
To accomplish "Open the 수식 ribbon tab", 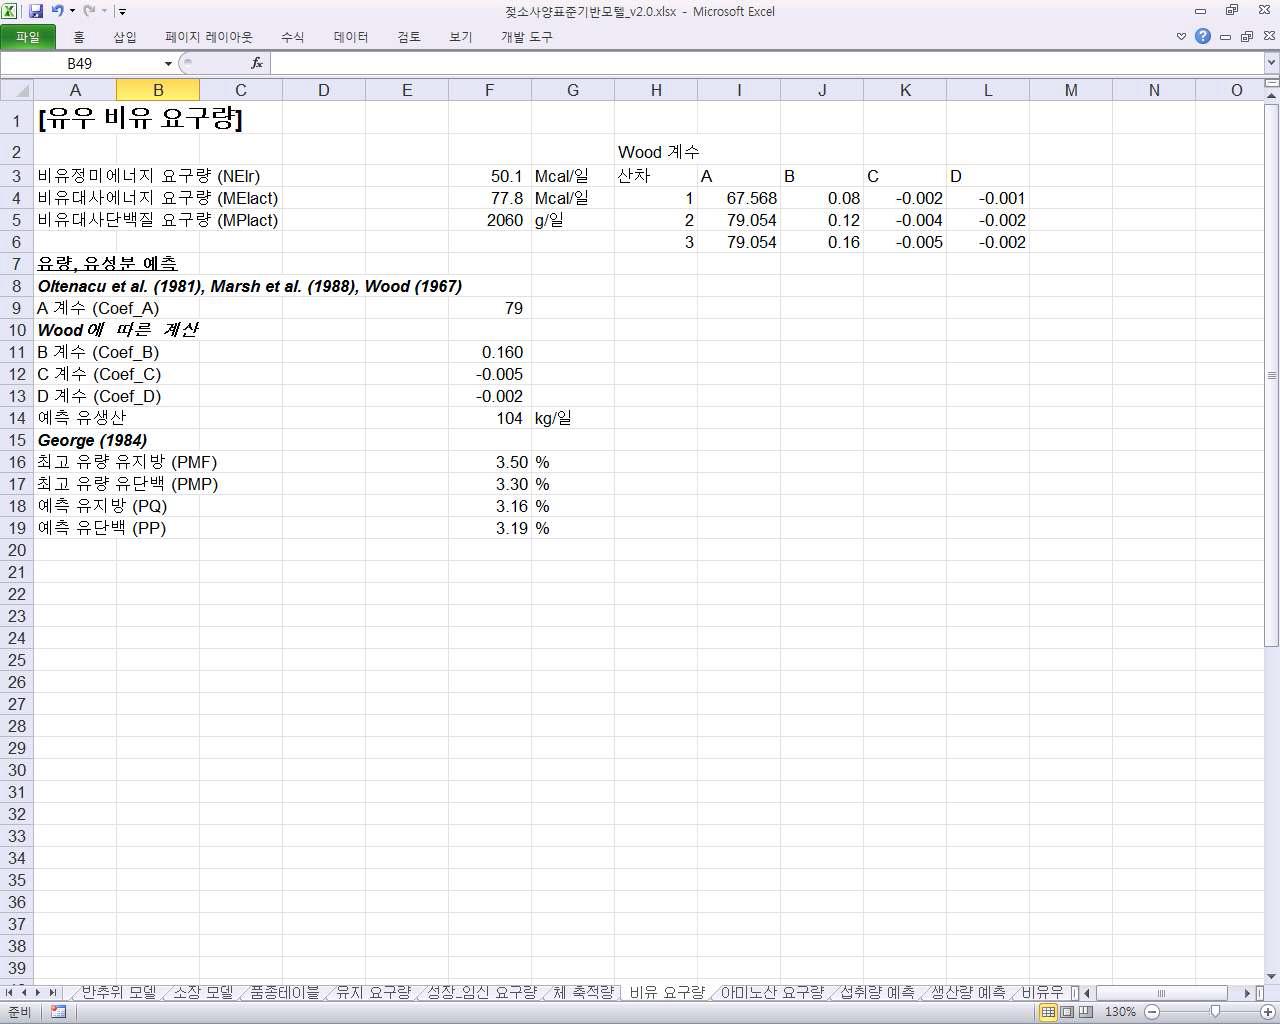I will point(292,37).
